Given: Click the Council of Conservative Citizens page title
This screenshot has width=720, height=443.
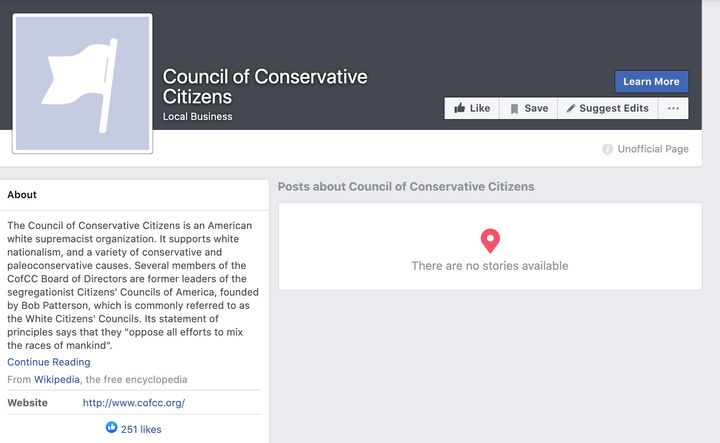Looking at the screenshot, I should [x=265, y=87].
